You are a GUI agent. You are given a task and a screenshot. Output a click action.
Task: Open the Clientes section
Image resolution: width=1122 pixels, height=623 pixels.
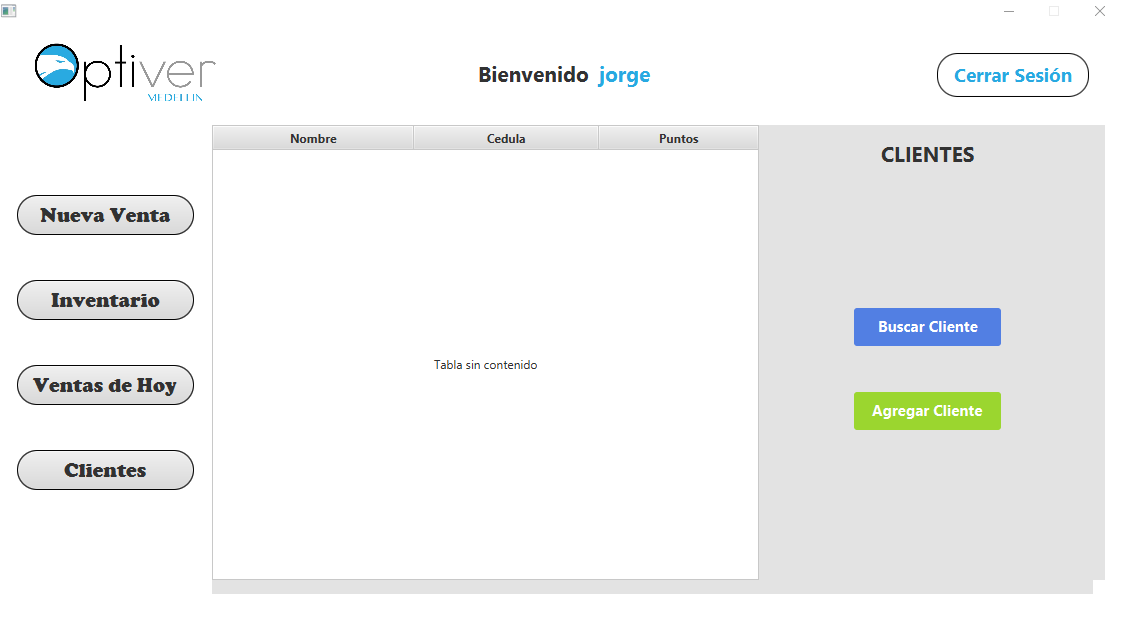pos(105,469)
